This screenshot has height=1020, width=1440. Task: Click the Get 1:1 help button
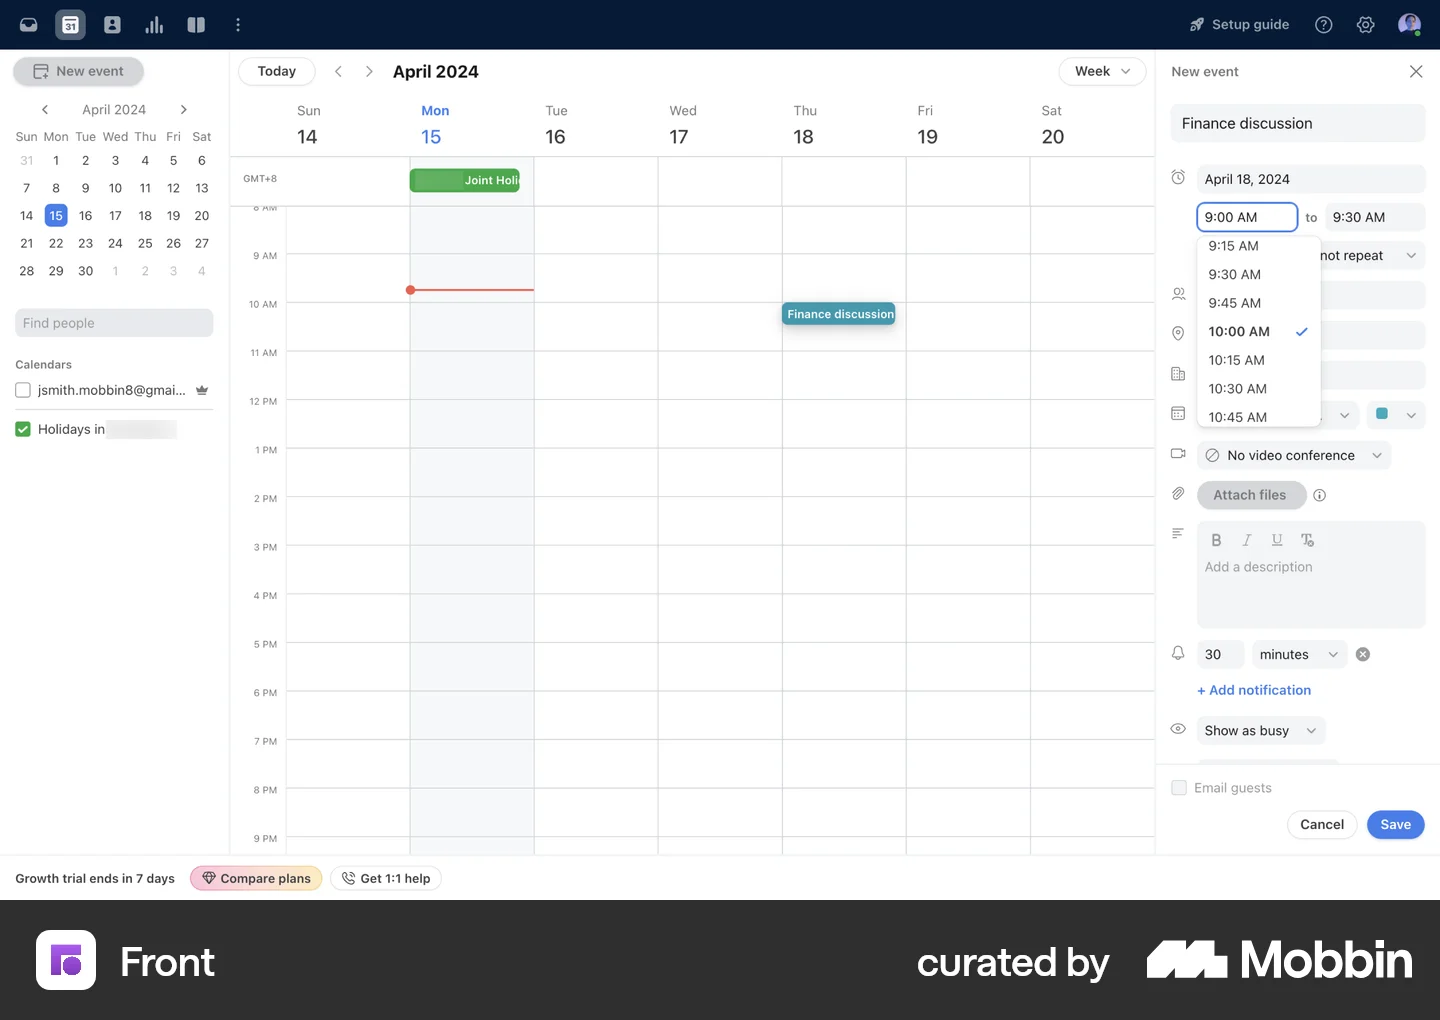point(386,878)
